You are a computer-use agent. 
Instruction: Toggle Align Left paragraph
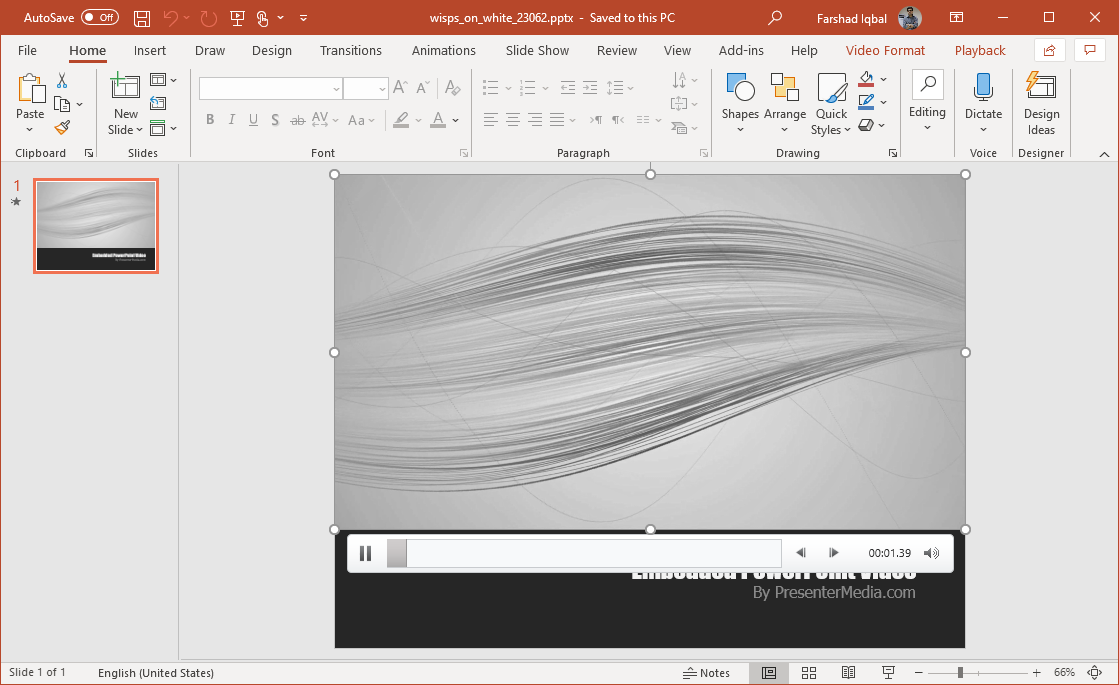point(490,120)
